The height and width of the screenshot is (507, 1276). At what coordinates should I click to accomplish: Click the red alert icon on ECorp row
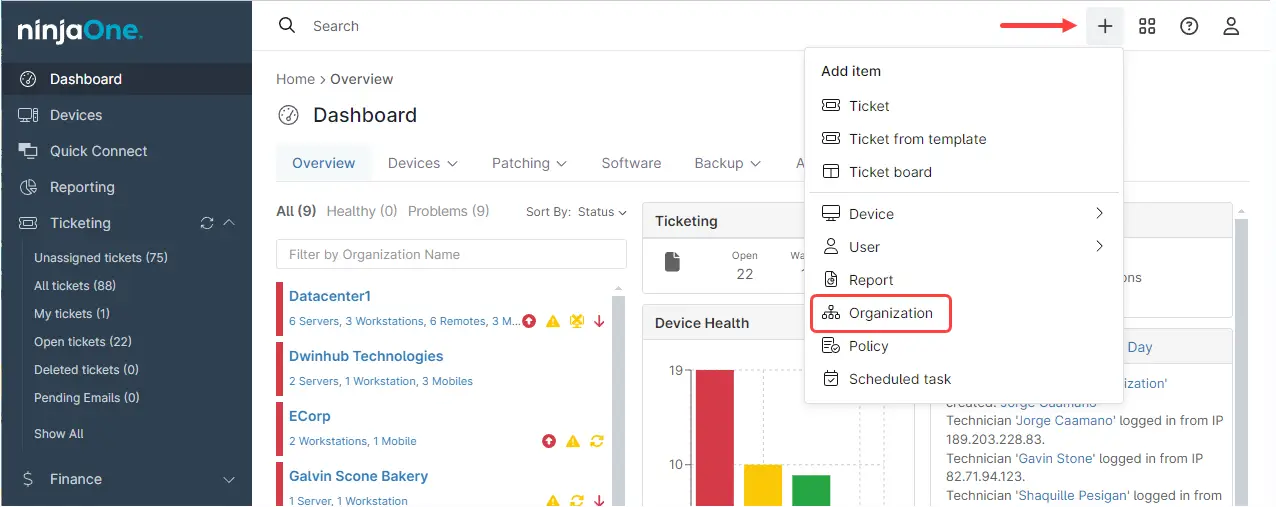click(549, 441)
